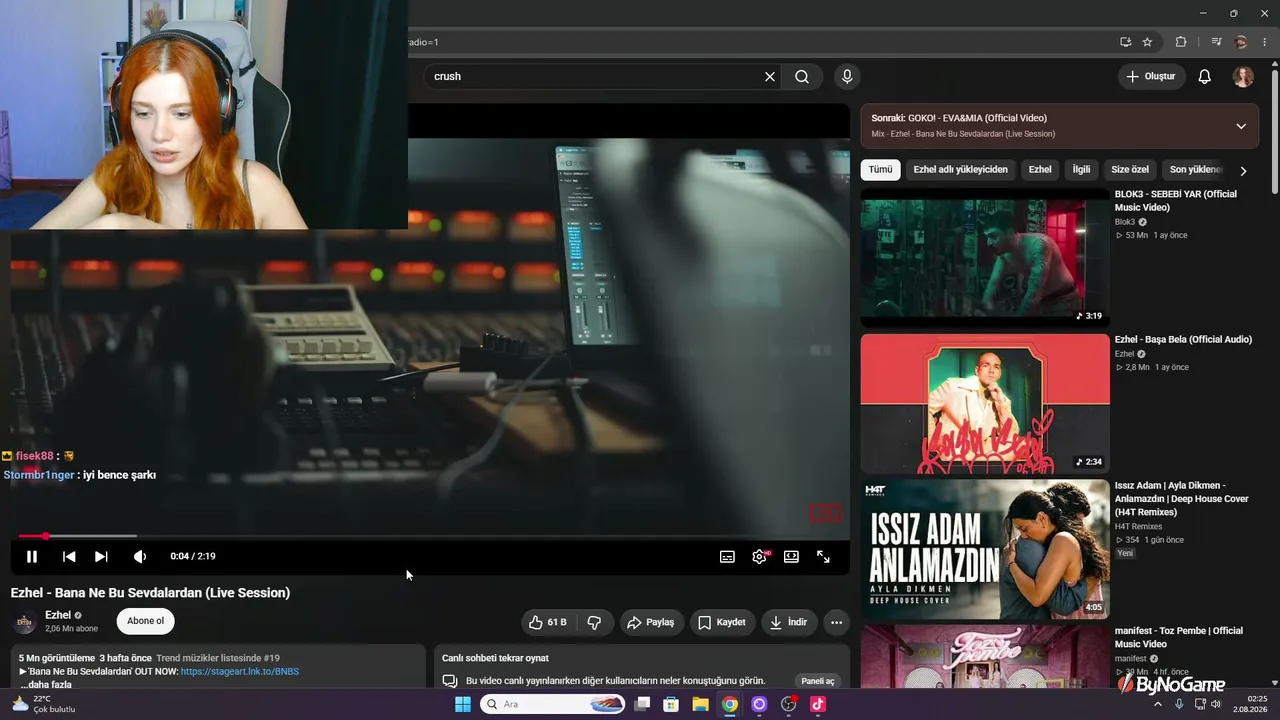Select the İlgili filter chip
Image resolution: width=1280 pixels, height=720 pixels.
click(x=1081, y=170)
